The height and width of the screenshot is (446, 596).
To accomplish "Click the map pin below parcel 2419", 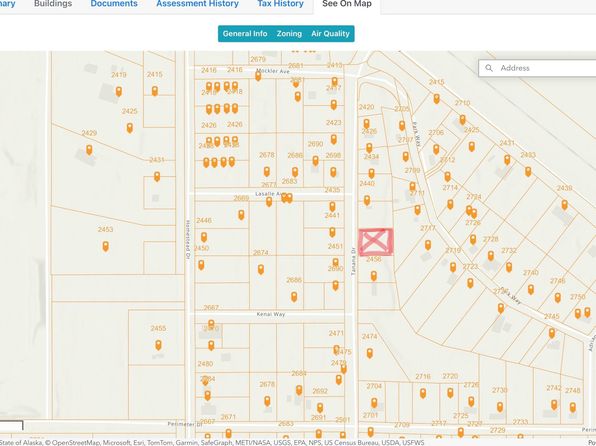I will point(119,91).
